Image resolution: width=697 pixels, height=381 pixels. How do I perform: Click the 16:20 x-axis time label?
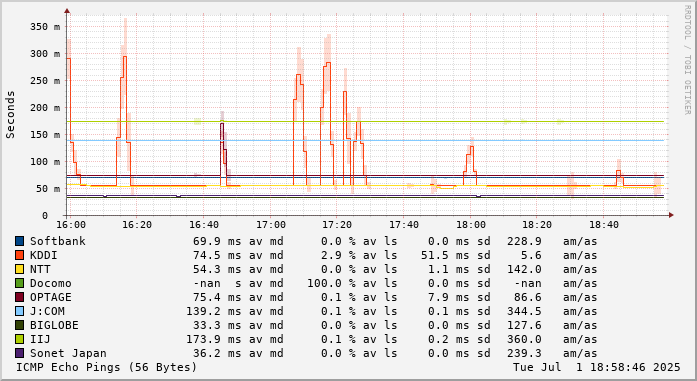click(x=137, y=225)
